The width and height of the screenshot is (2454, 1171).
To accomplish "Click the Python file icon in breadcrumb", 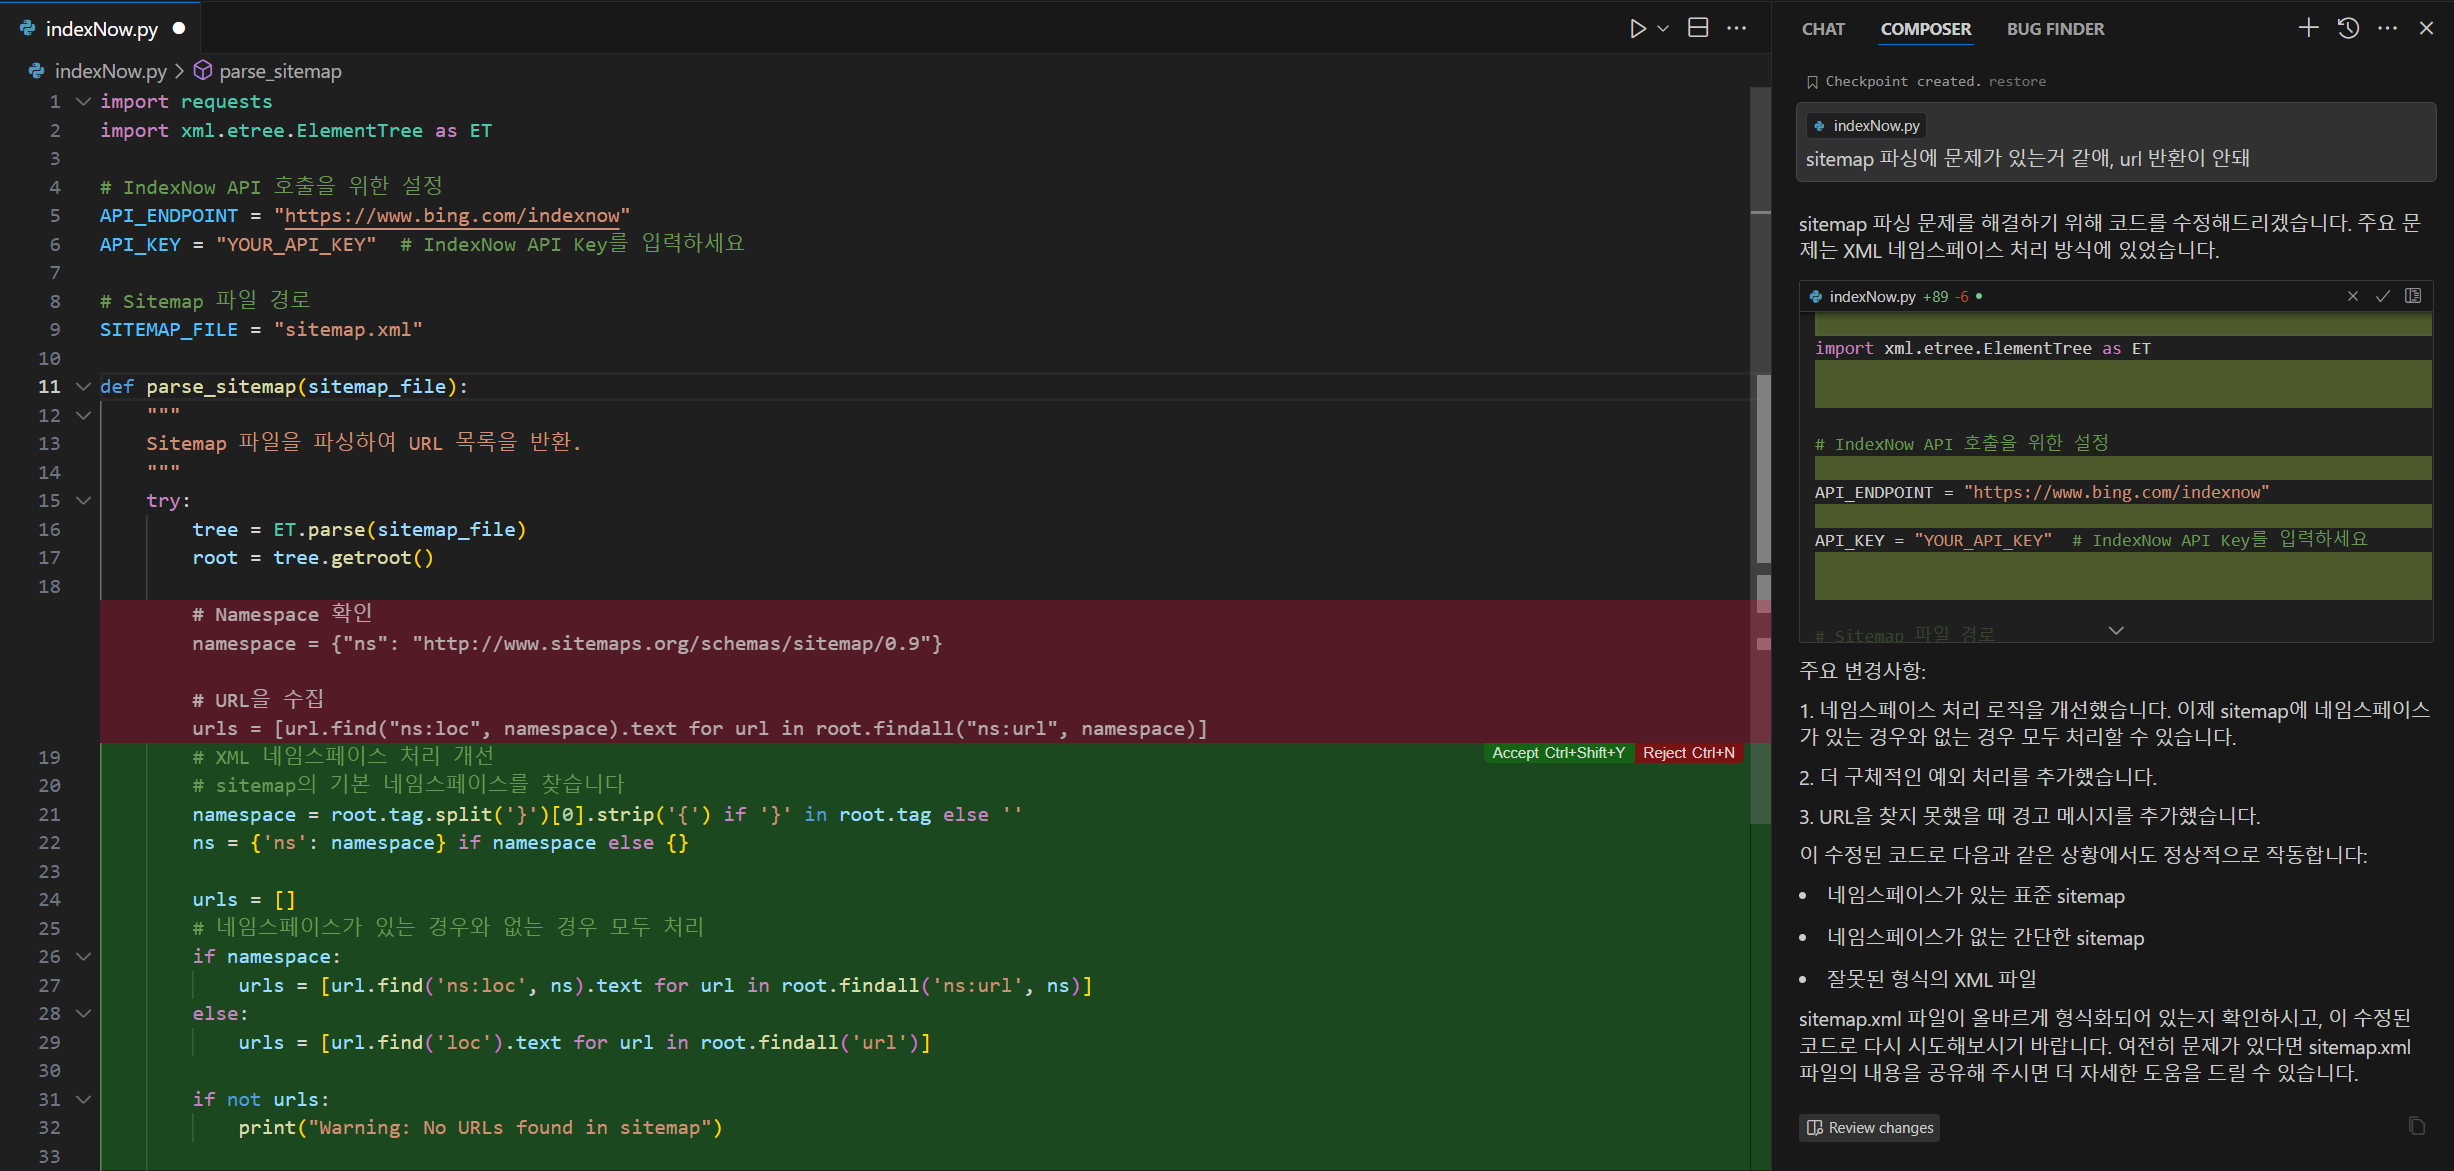I will click(36, 71).
